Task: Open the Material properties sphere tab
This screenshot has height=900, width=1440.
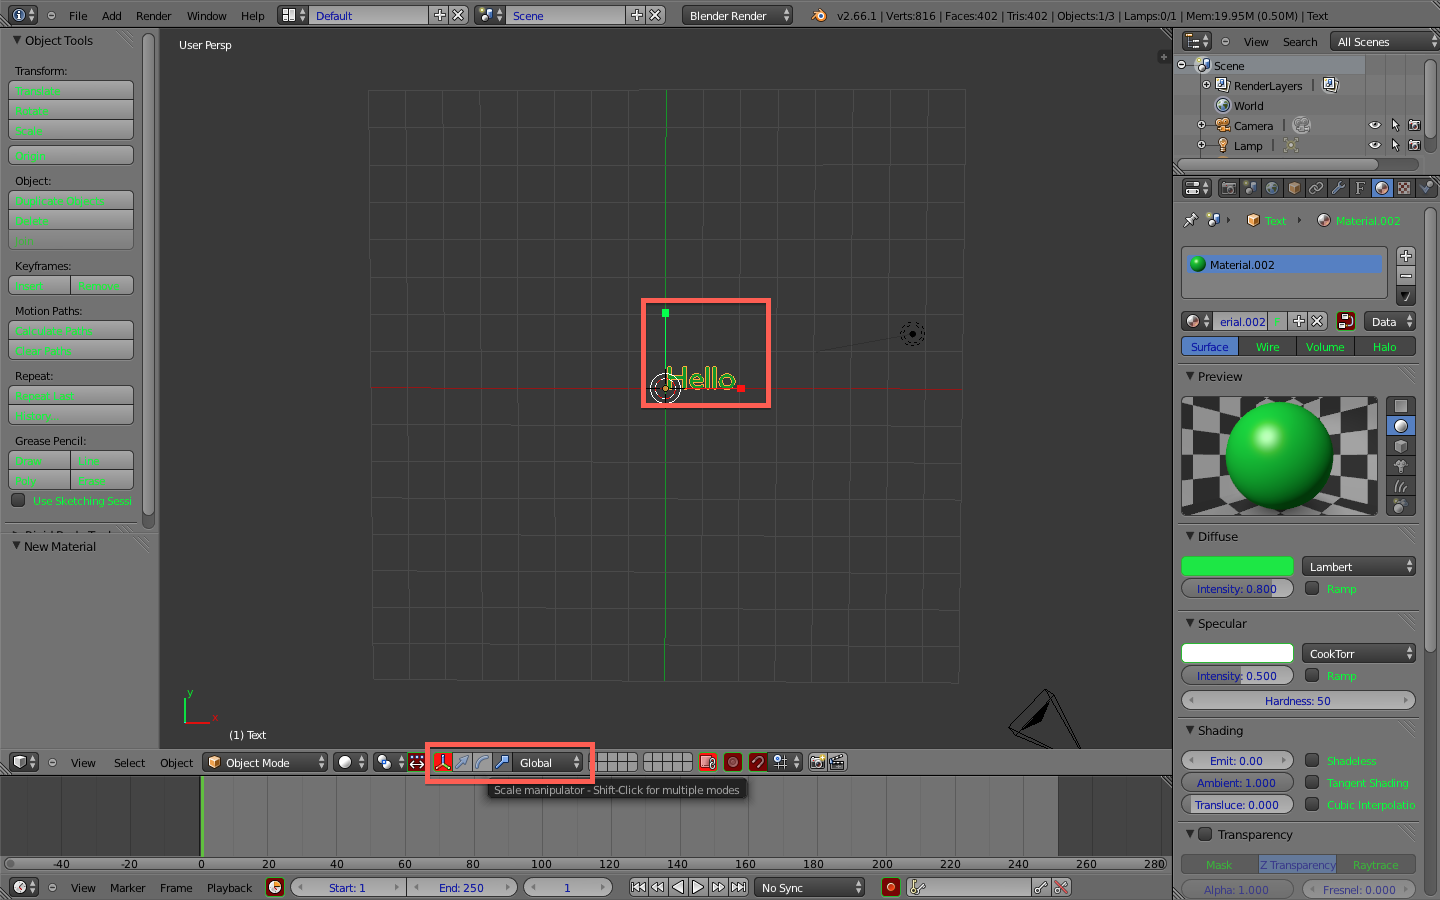Action: click(x=1382, y=188)
